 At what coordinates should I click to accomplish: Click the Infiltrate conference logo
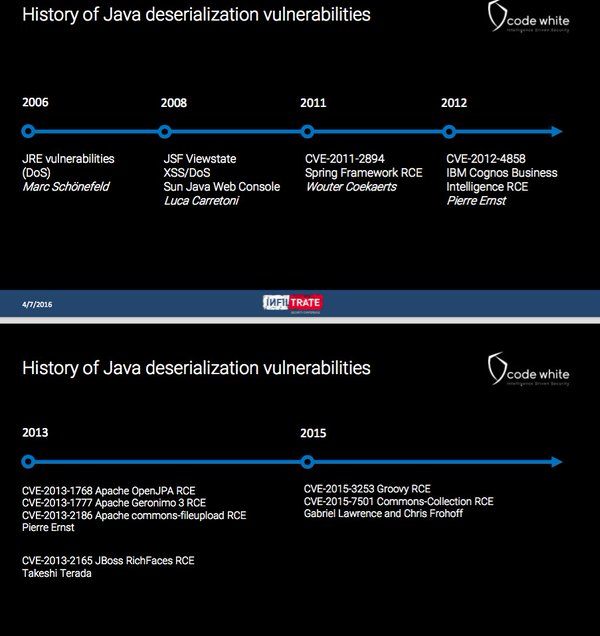(x=293, y=303)
